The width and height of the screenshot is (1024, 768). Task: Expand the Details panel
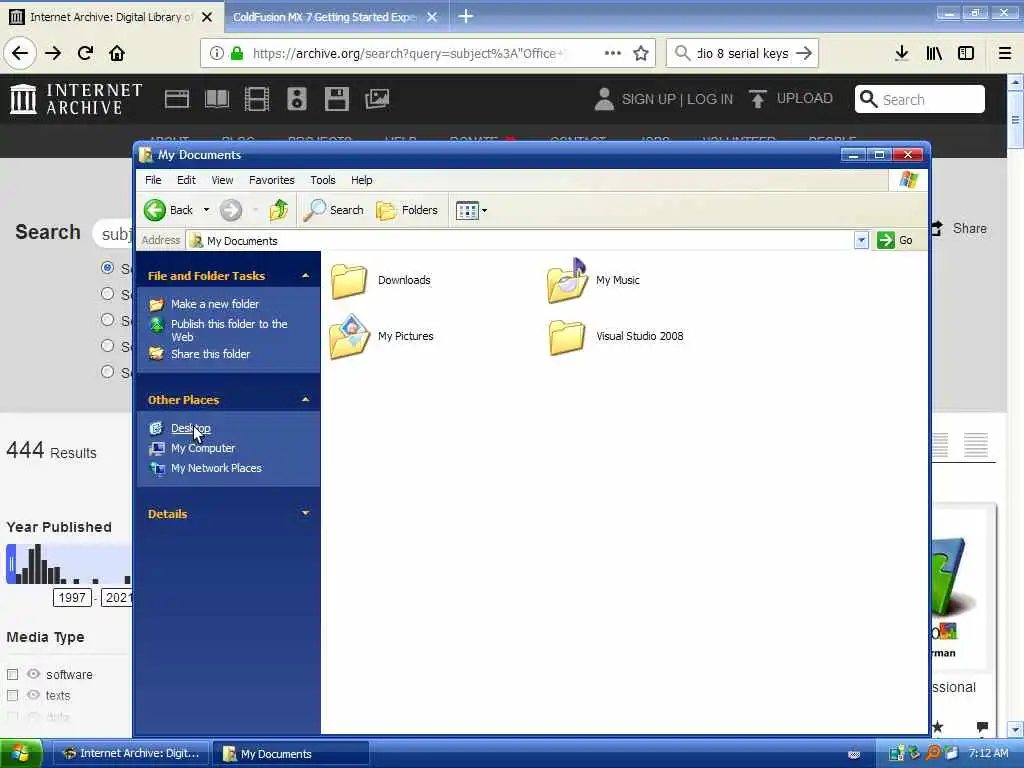click(x=305, y=514)
